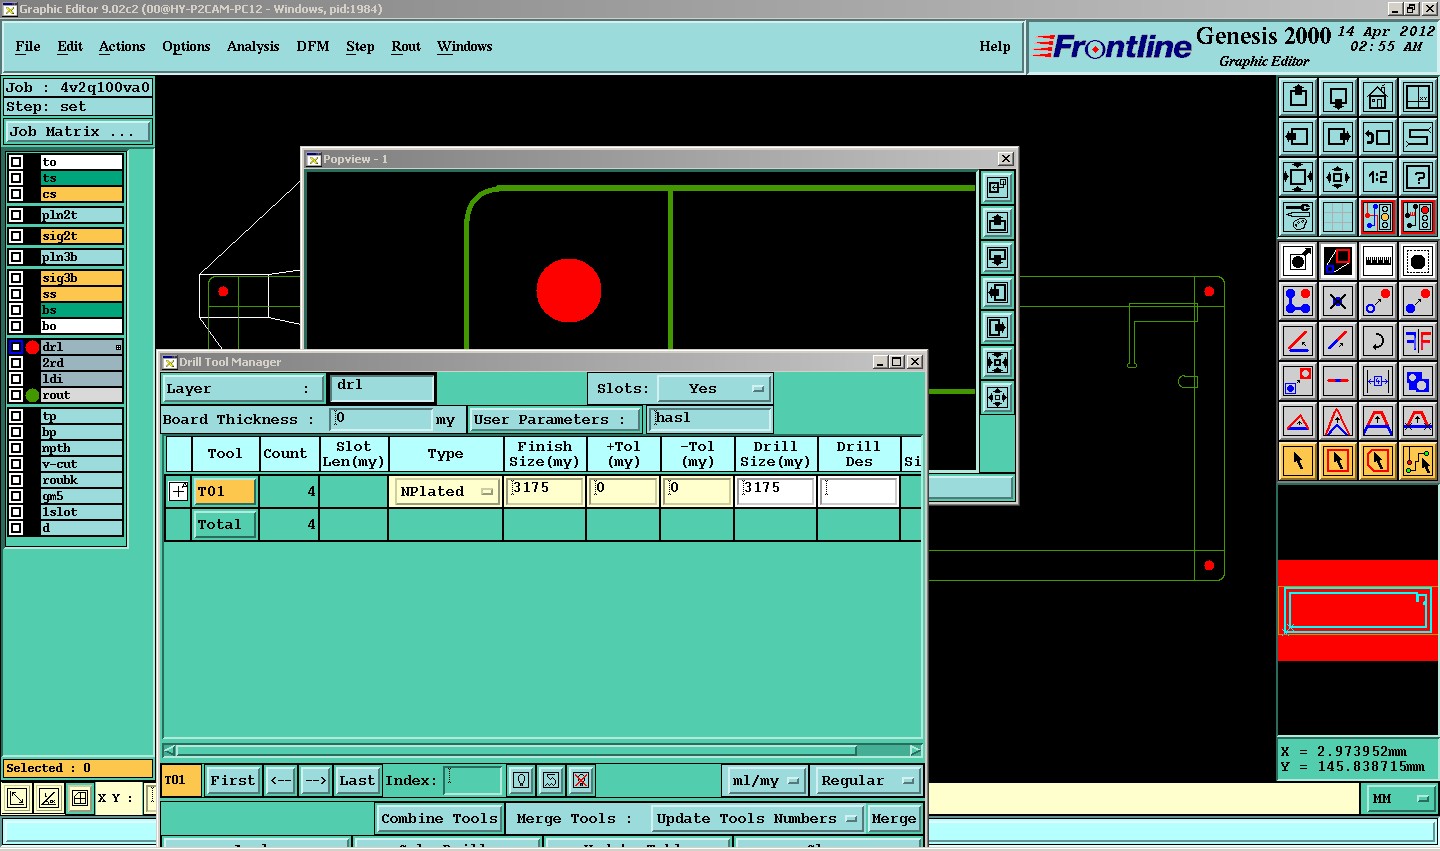Open the ml/my units dropdown
1440x851 pixels.
[765, 780]
